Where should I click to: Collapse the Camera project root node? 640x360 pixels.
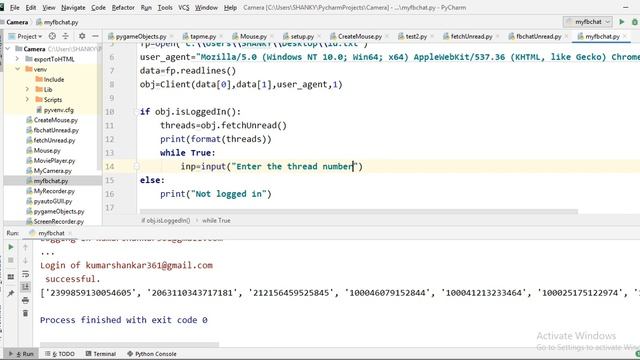tap(8, 49)
